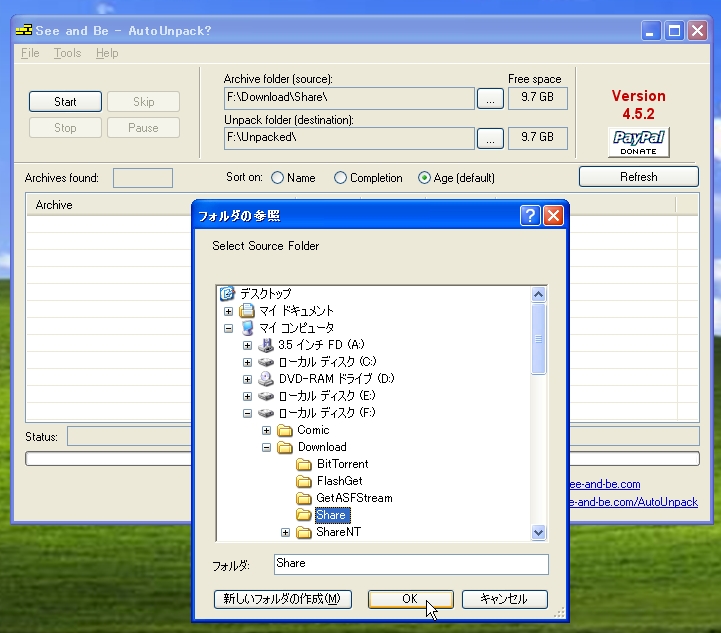Close the folder browse dialog
721x633 pixels.
[x=554, y=215]
